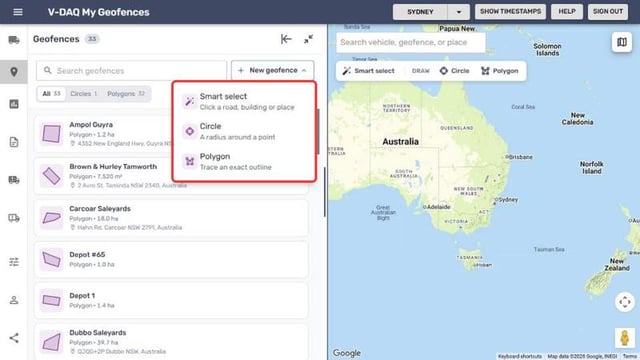Click the Carcoar Saleyards polygon thumbnail
Image resolution: width=640 pixels, height=360 pixels.
pyautogui.click(x=51, y=218)
